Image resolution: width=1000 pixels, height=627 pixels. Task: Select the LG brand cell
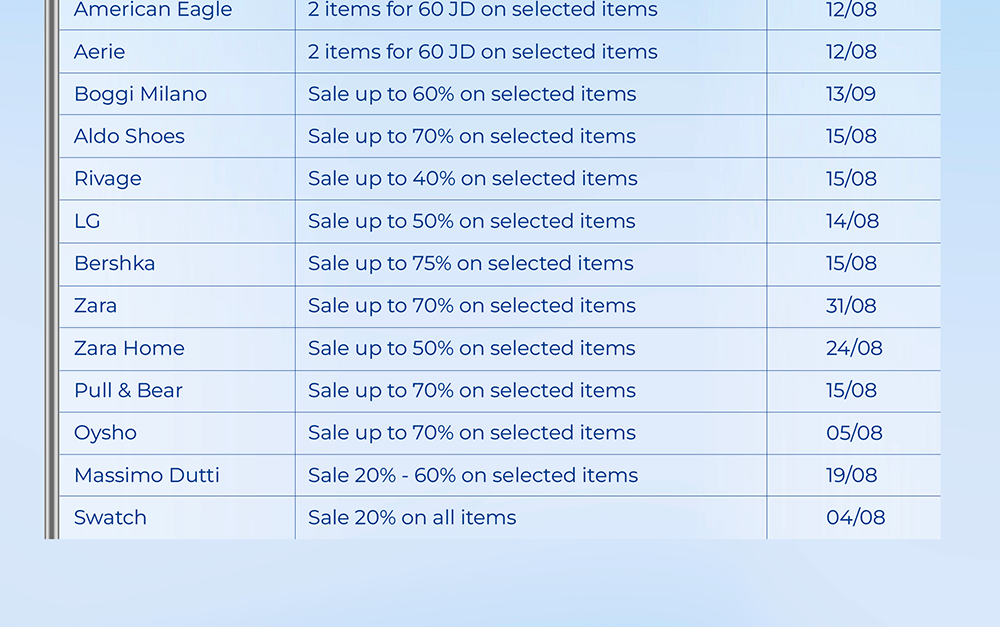click(87, 221)
